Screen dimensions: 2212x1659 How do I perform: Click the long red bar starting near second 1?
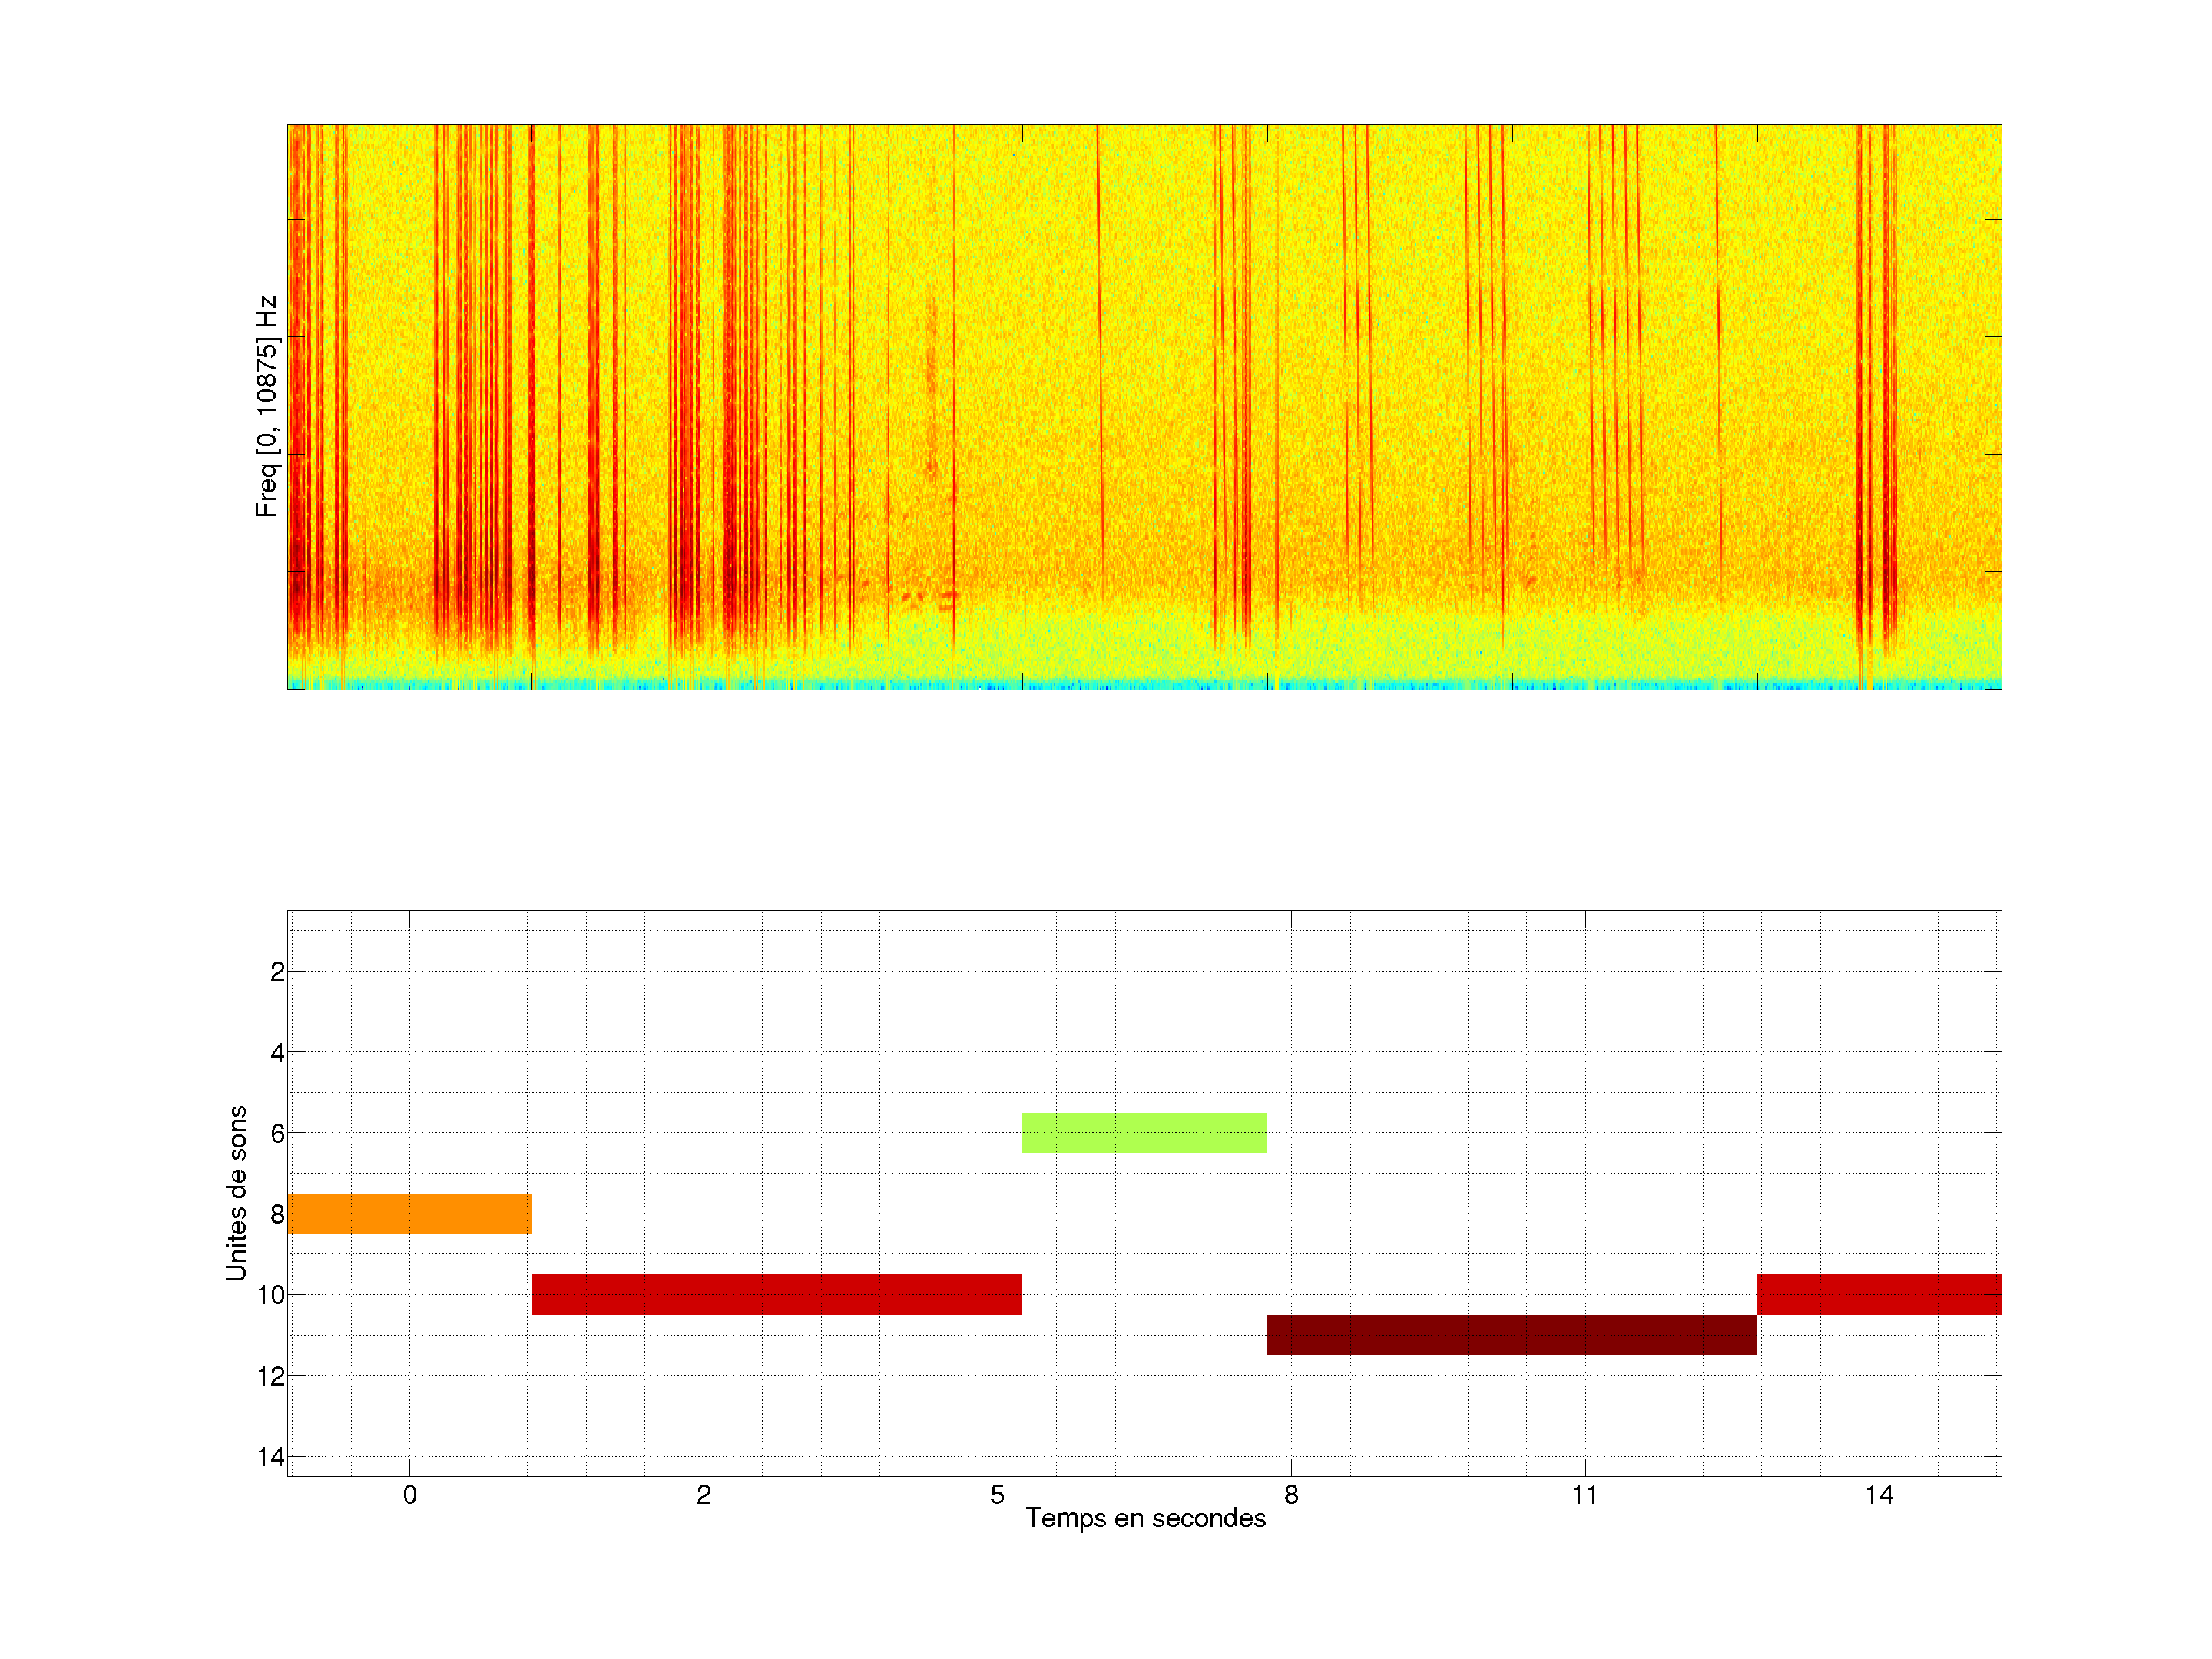[776, 1294]
